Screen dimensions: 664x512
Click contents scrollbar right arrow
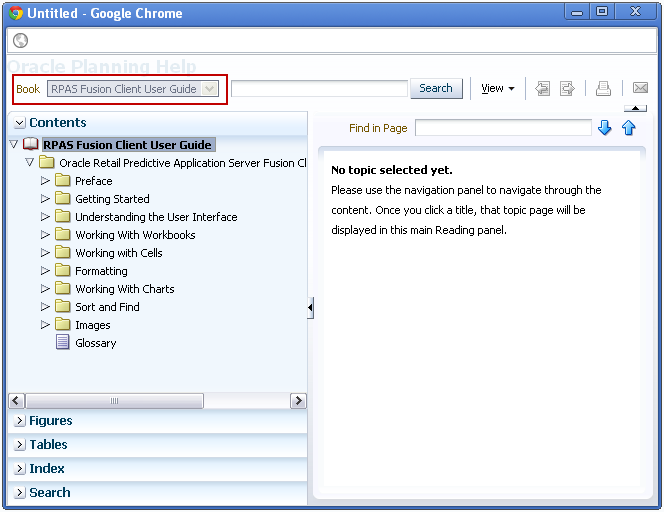[298, 401]
